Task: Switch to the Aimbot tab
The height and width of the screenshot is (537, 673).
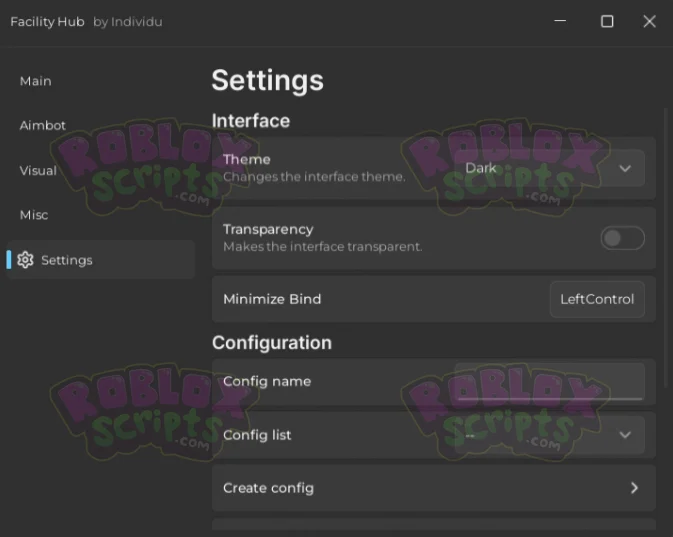Action: coord(42,125)
